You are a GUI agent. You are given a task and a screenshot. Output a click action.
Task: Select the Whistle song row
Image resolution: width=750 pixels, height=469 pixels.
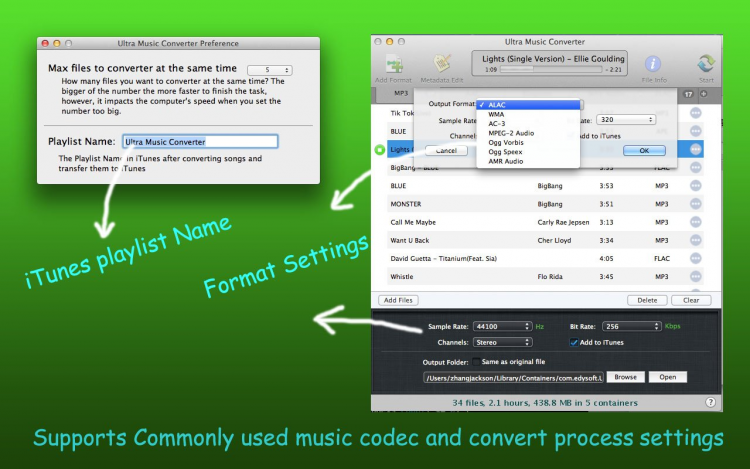545,276
